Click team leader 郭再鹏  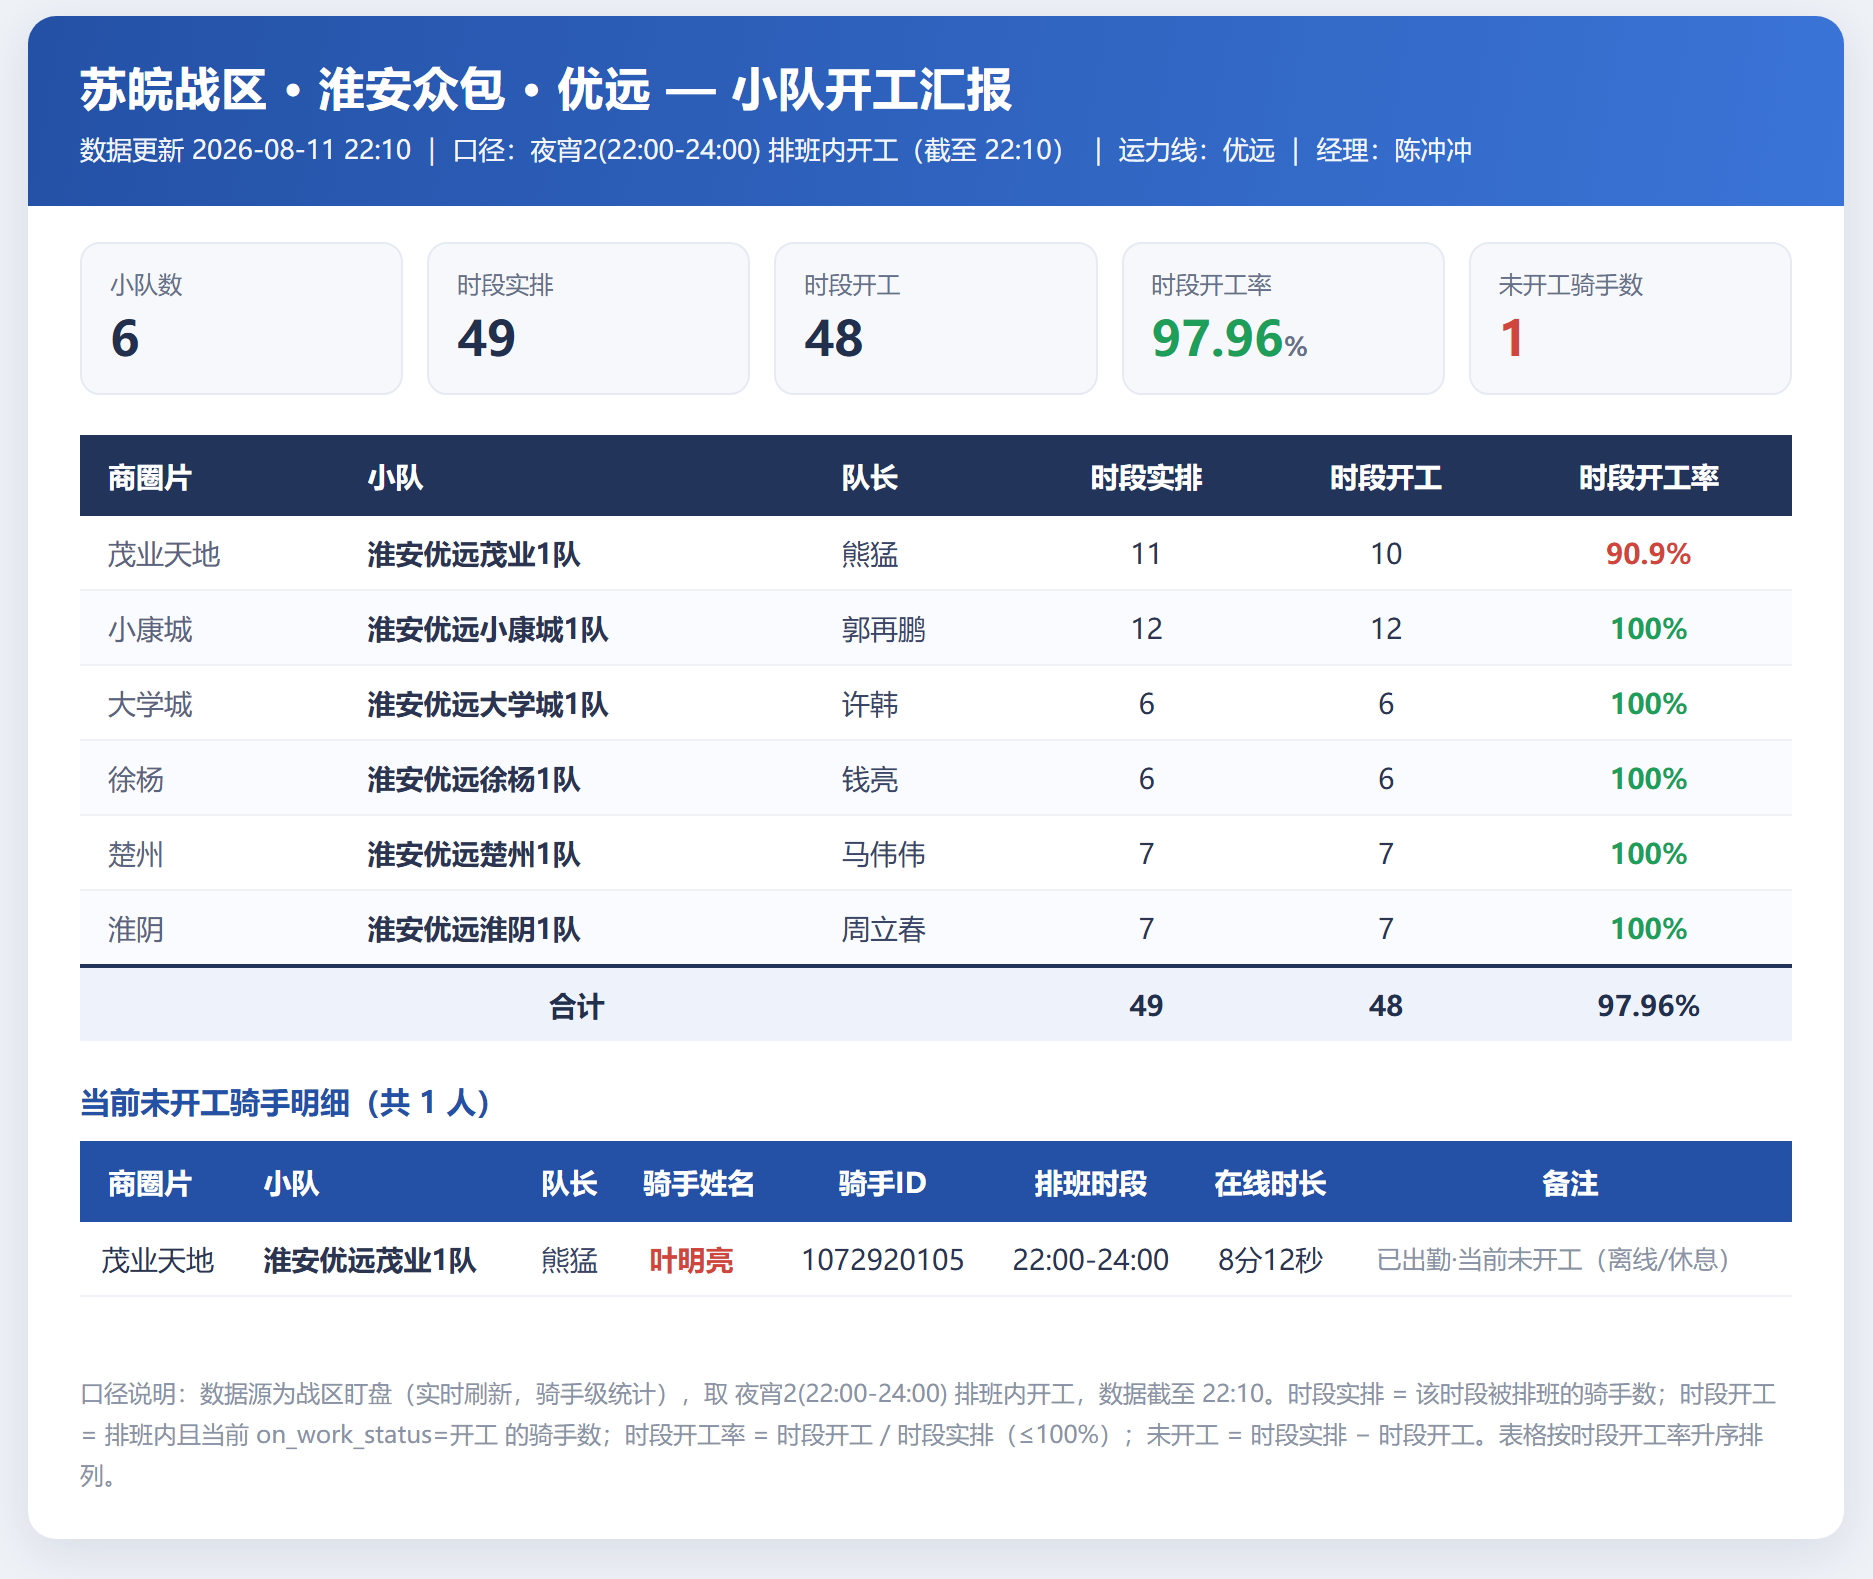pos(883,628)
